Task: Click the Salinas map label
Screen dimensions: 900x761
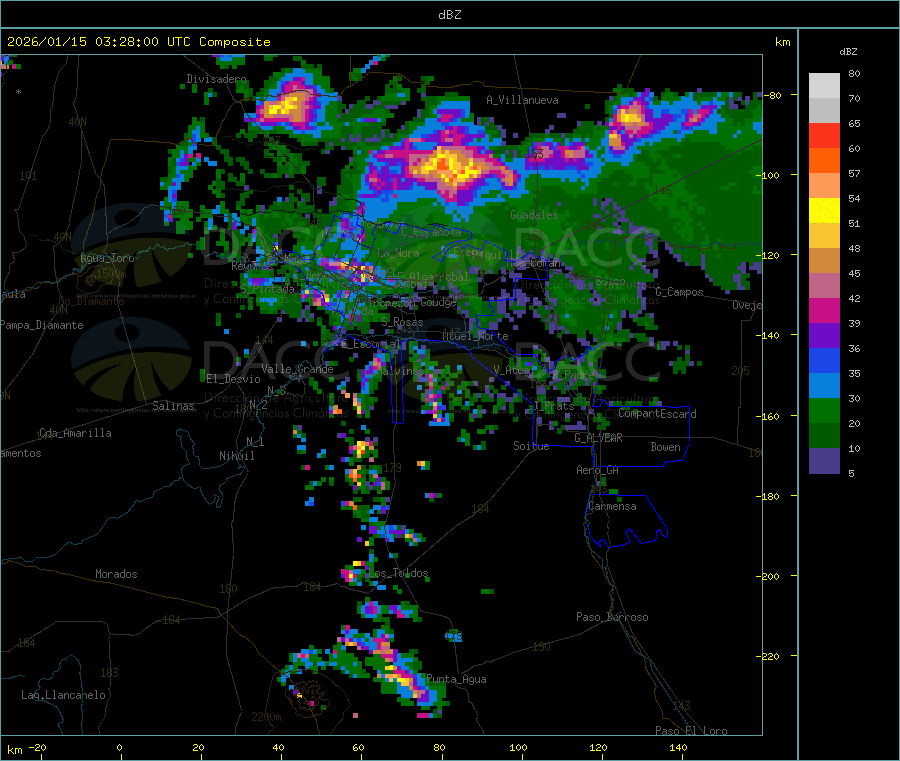Action: pyautogui.click(x=173, y=406)
